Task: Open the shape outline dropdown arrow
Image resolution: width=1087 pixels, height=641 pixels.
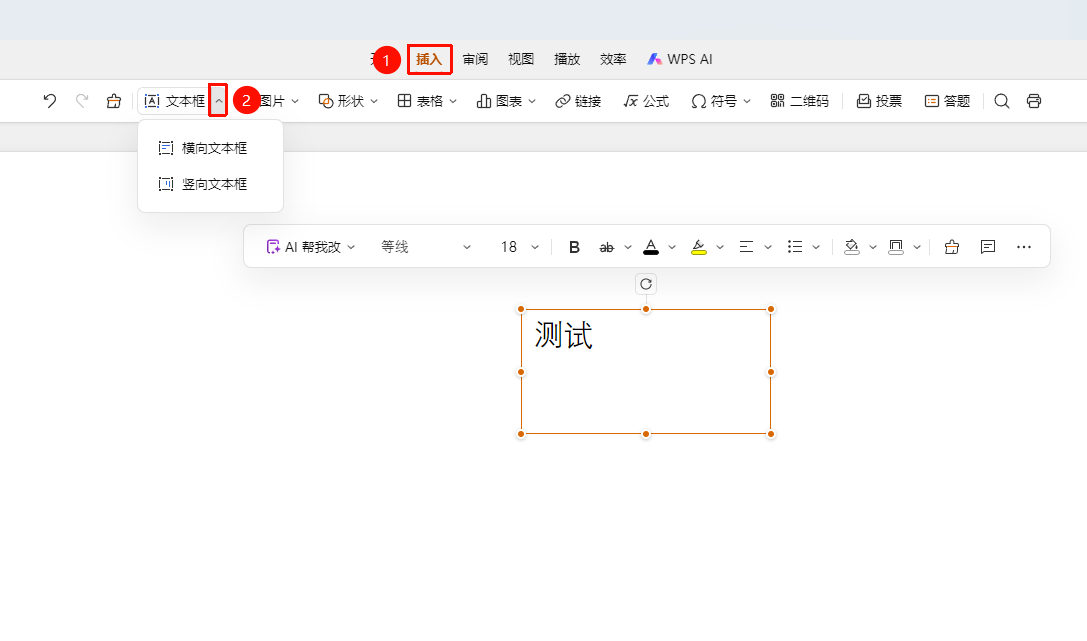Action: (917, 247)
